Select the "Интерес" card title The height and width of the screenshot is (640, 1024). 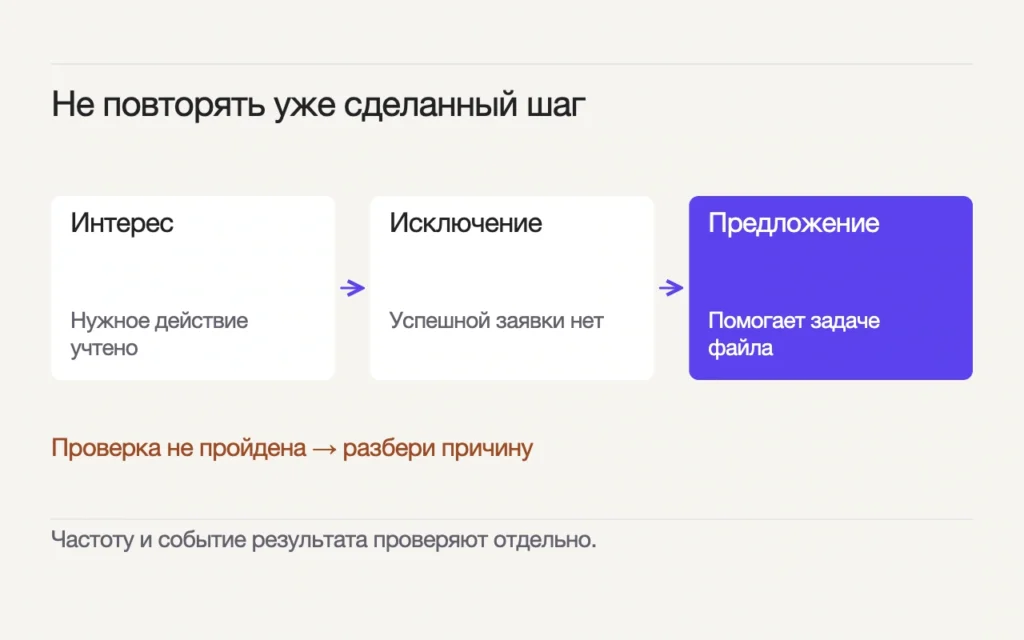click(122, 223)
